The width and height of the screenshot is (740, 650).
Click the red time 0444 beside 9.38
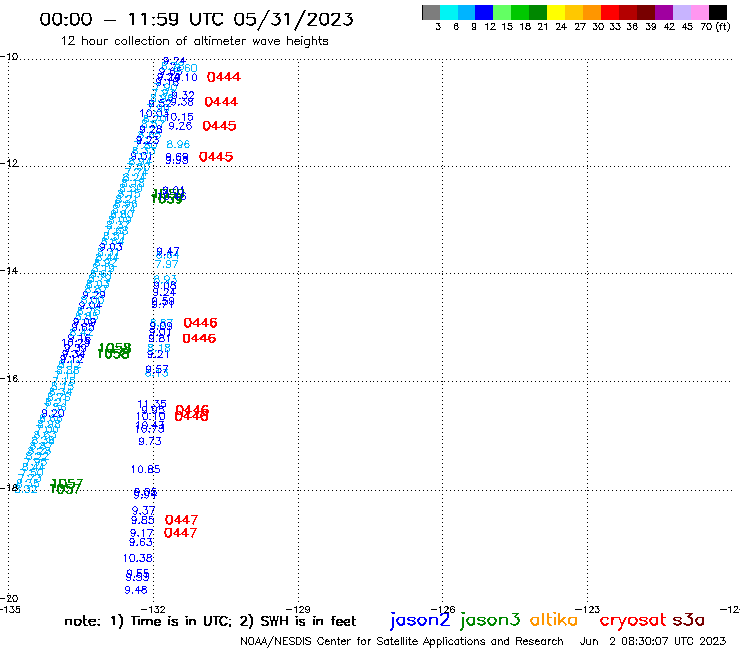[x=221, y=102]
